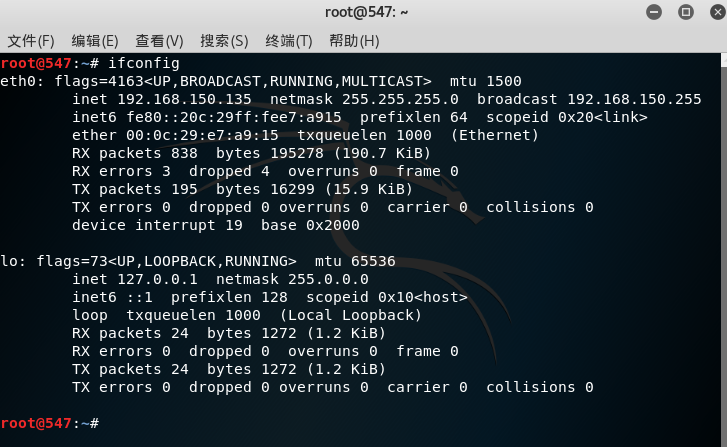
Task: Click the MAC address 00:0c:29:e7:a9:15
Action: tap(202, 135)
